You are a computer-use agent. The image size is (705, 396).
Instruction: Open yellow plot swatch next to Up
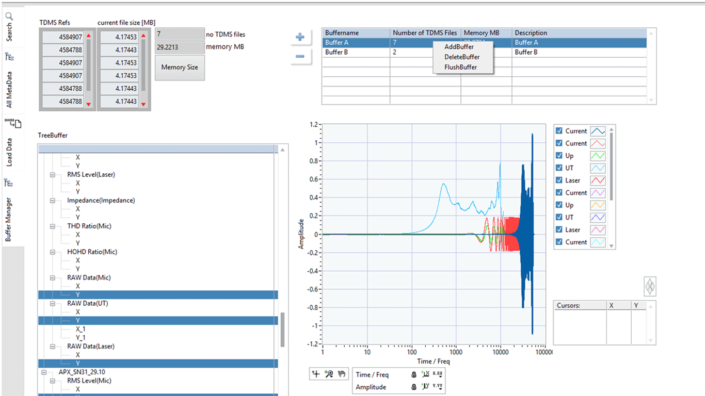pyautogui.click(x=598, y=205)
